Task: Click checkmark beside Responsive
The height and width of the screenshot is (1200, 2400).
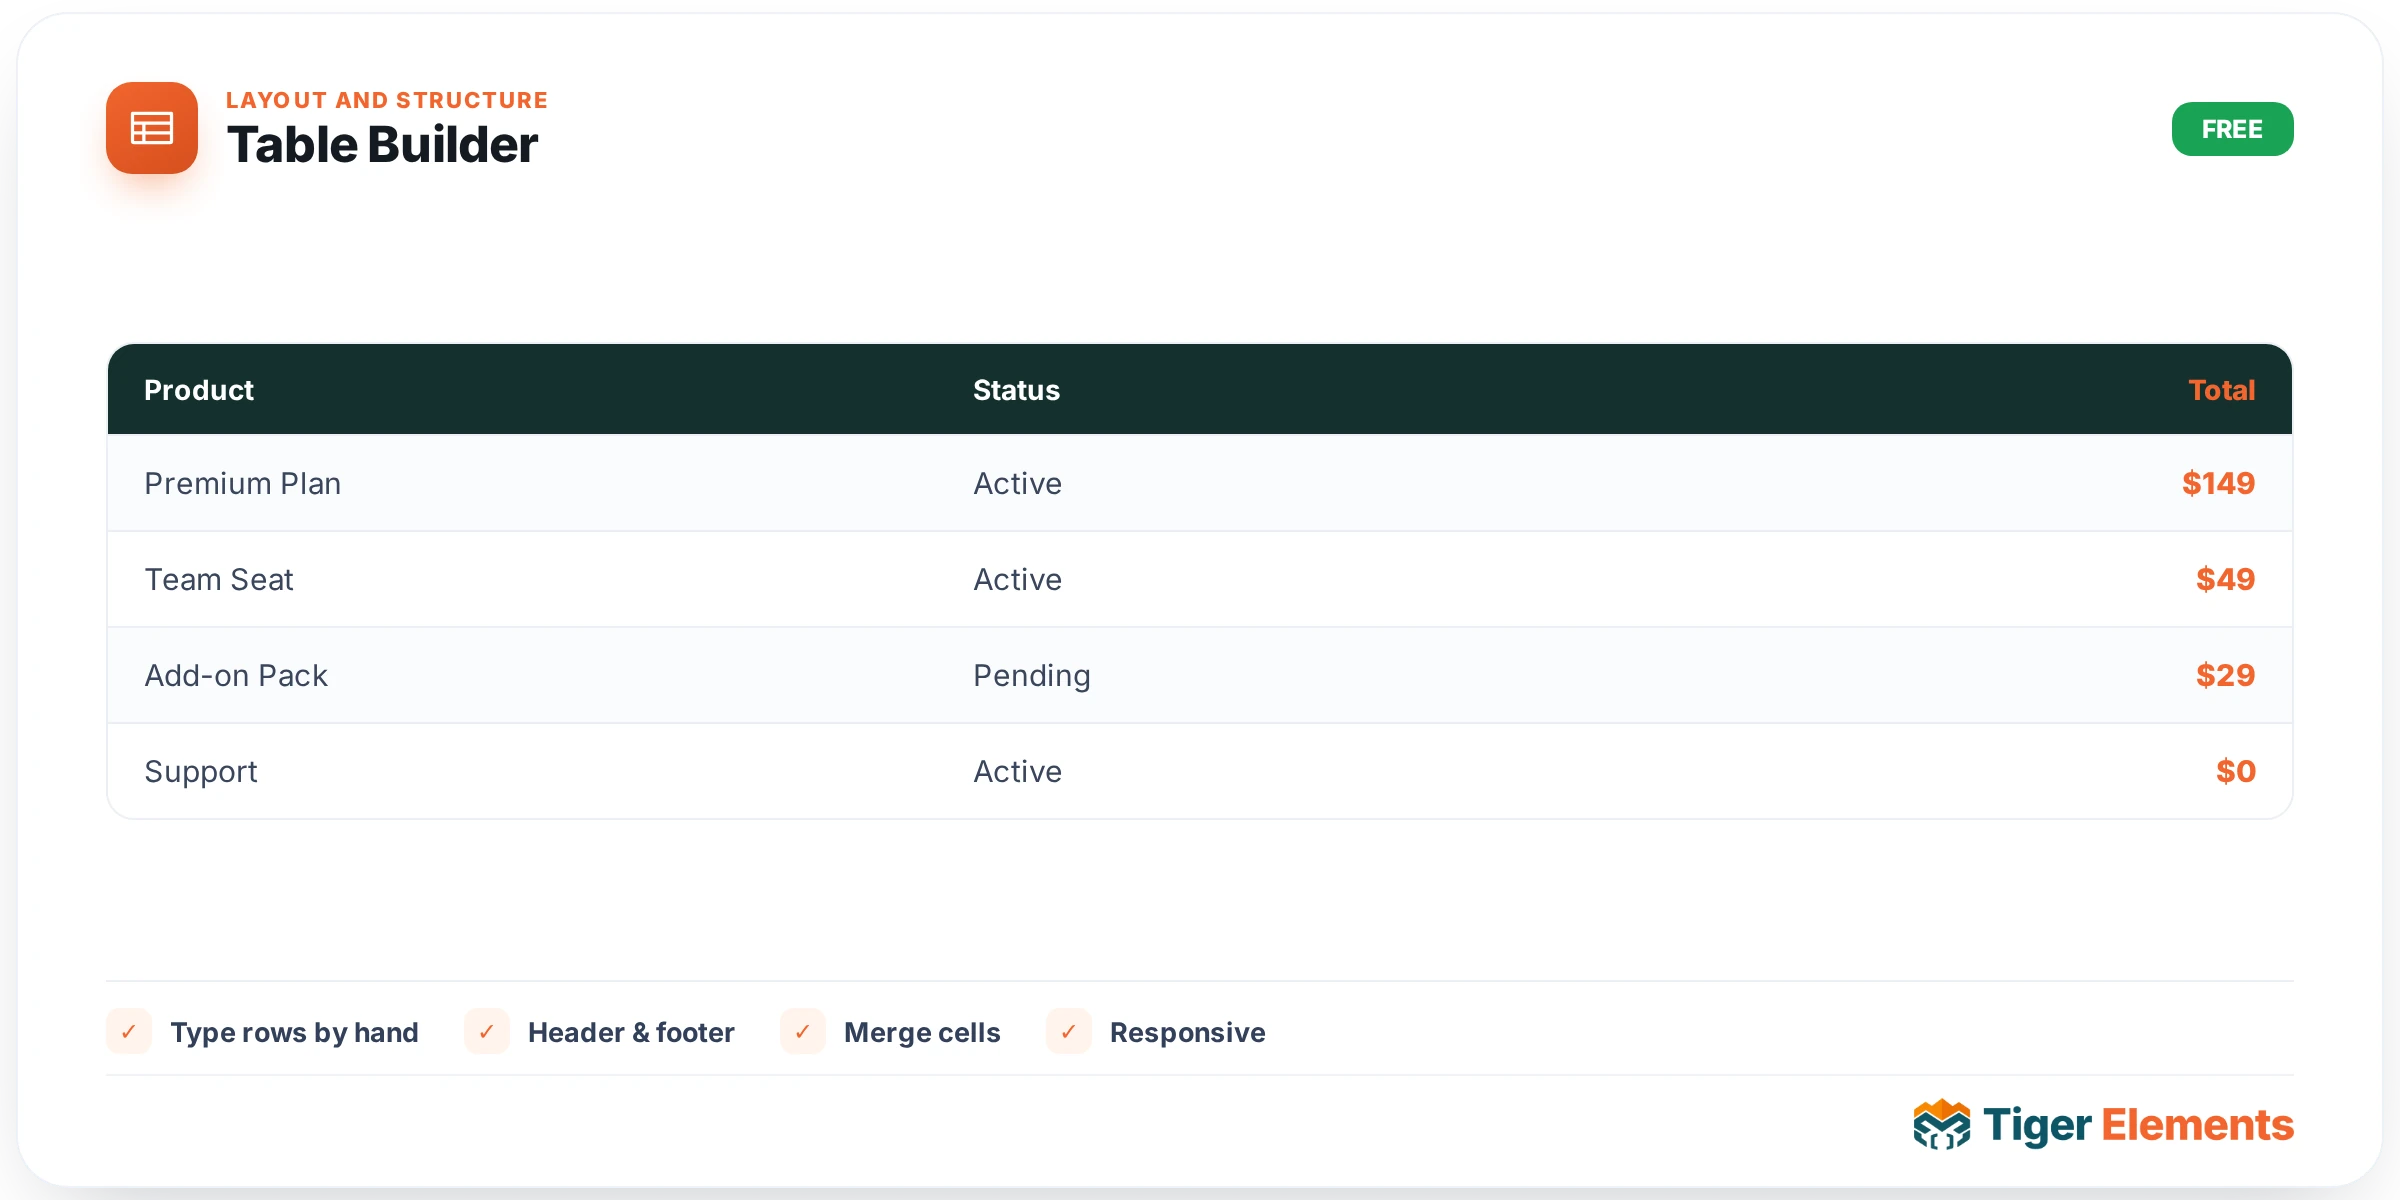Action: pyautogui.click(x=1069, y=1031)
